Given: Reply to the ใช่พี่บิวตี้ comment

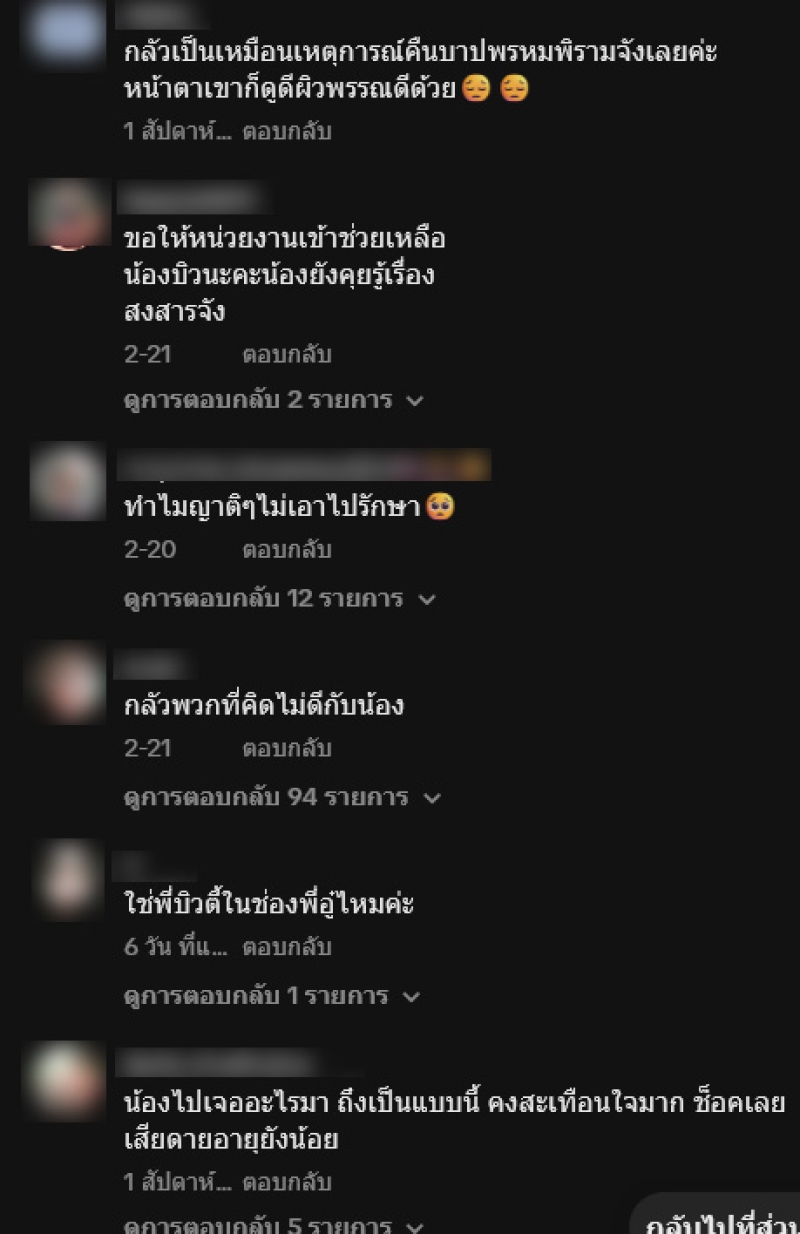Looking at the screenshot, I should pyautogui.click(x=287, y=946).
